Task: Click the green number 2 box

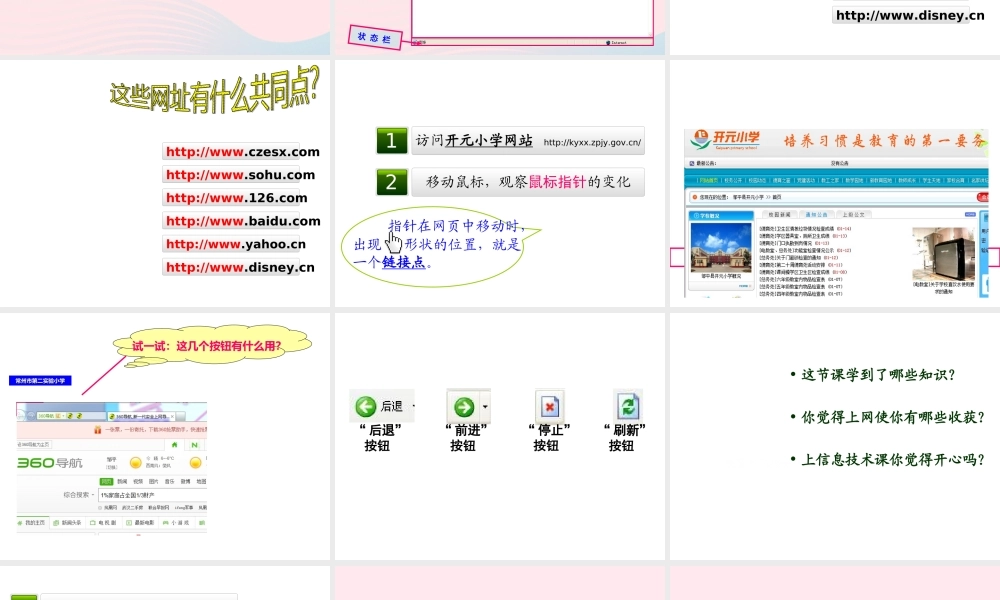Action: pyautogui.click(x=392, y=182)
